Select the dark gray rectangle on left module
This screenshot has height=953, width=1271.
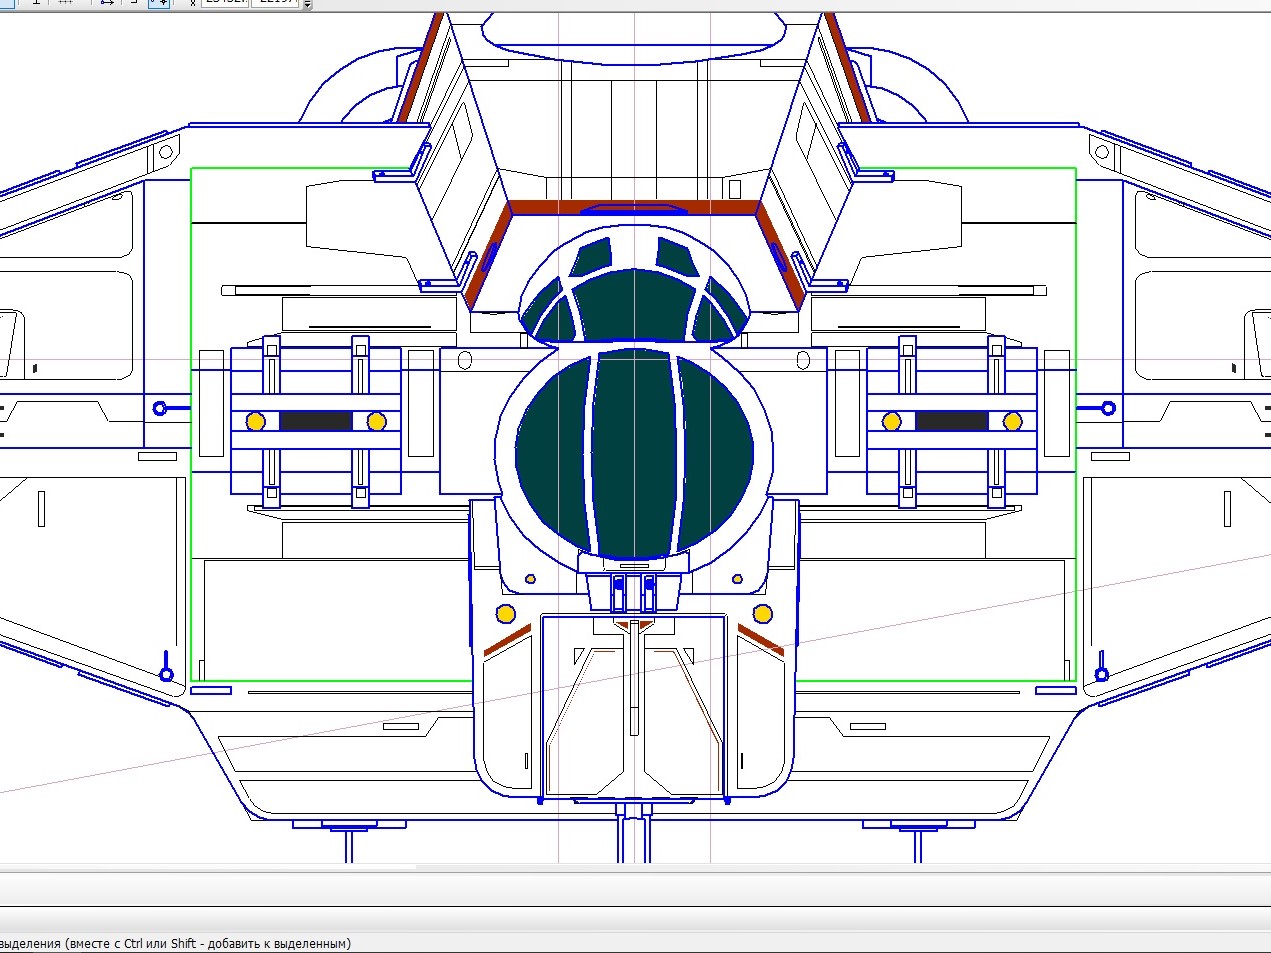click(316, 422)
